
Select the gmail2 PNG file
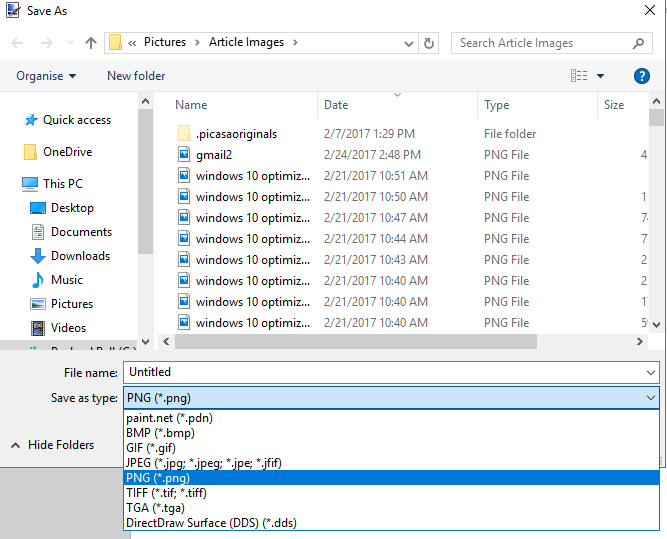pos(214,155)
